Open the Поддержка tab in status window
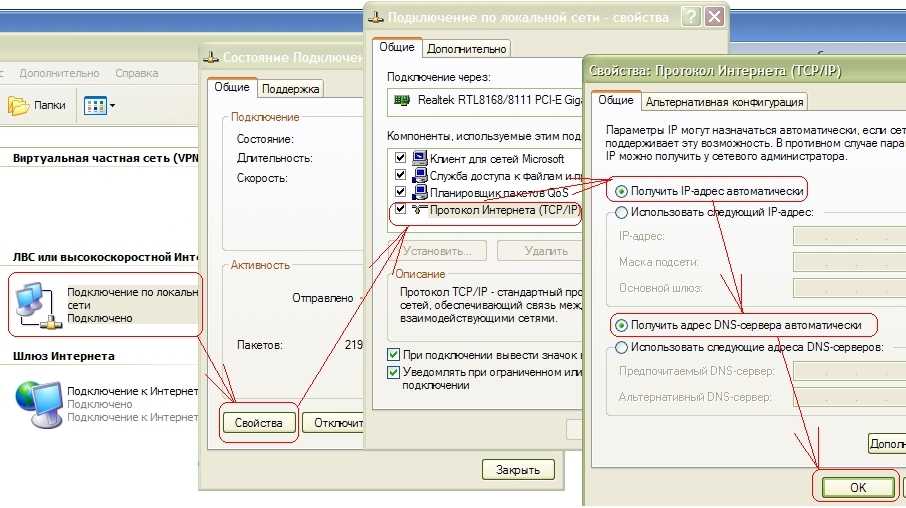 (x=291, y=89)
